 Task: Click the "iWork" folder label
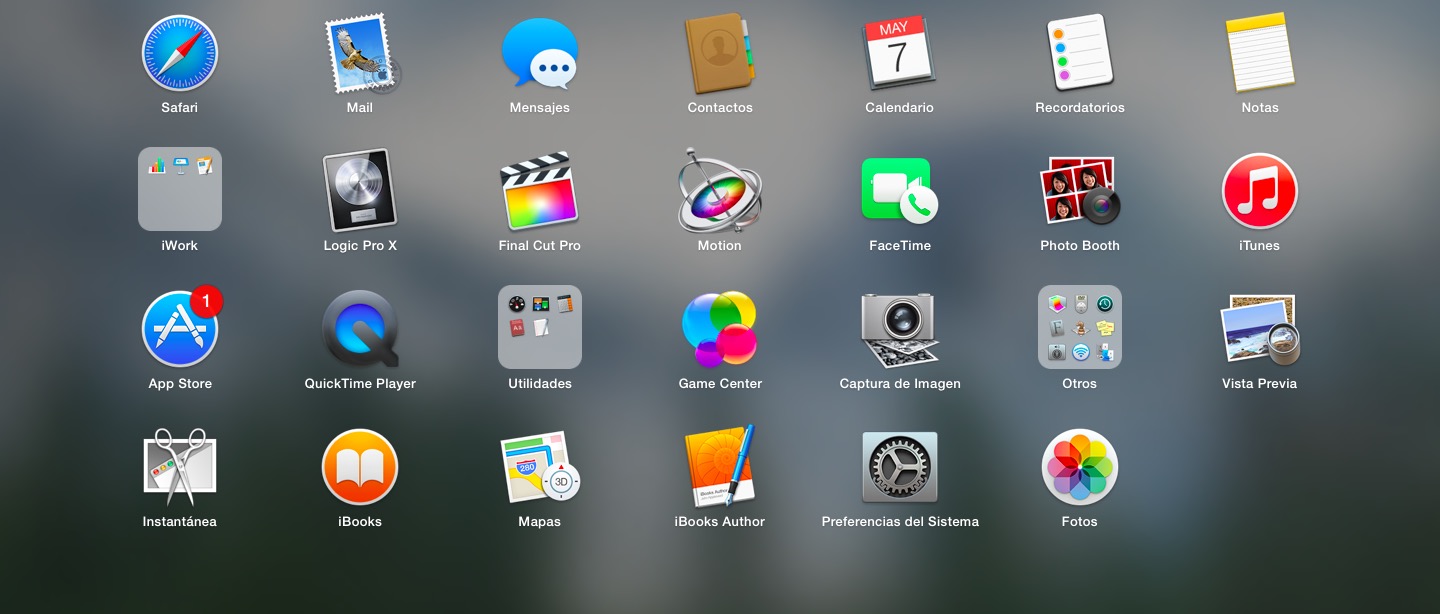tap(180, 246)
